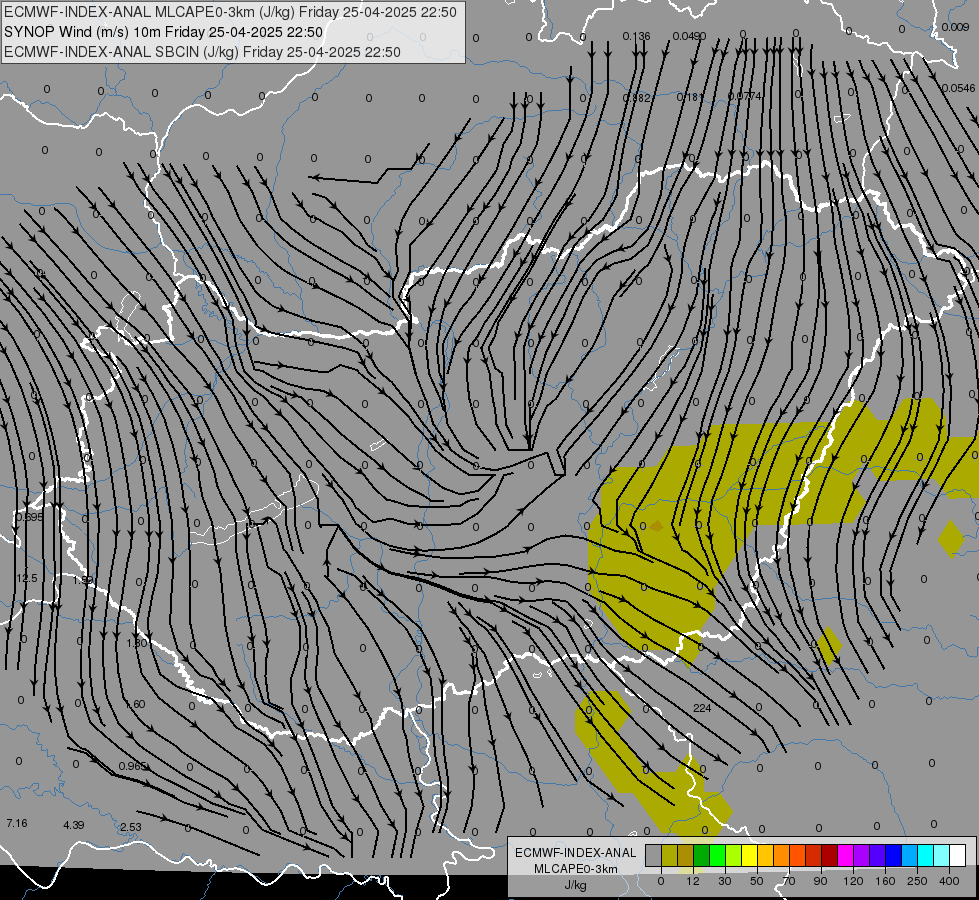Select the orange-red swatch right of tick 70

pyautogui.click(x=797, y=855)
